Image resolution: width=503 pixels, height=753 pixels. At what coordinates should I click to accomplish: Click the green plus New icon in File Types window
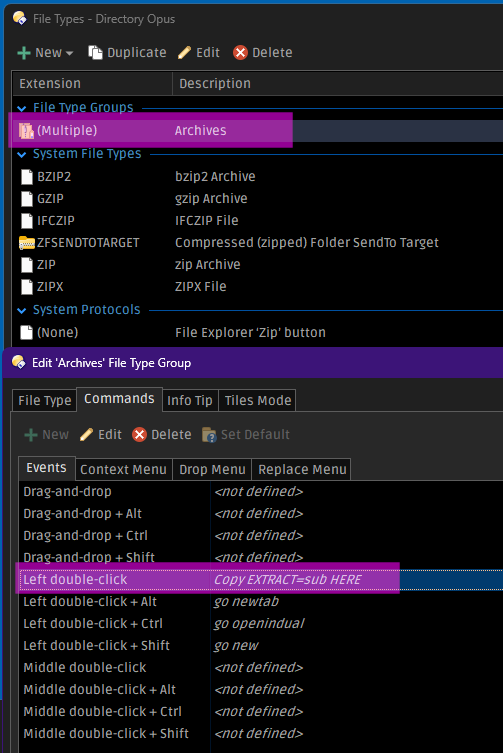24,53
